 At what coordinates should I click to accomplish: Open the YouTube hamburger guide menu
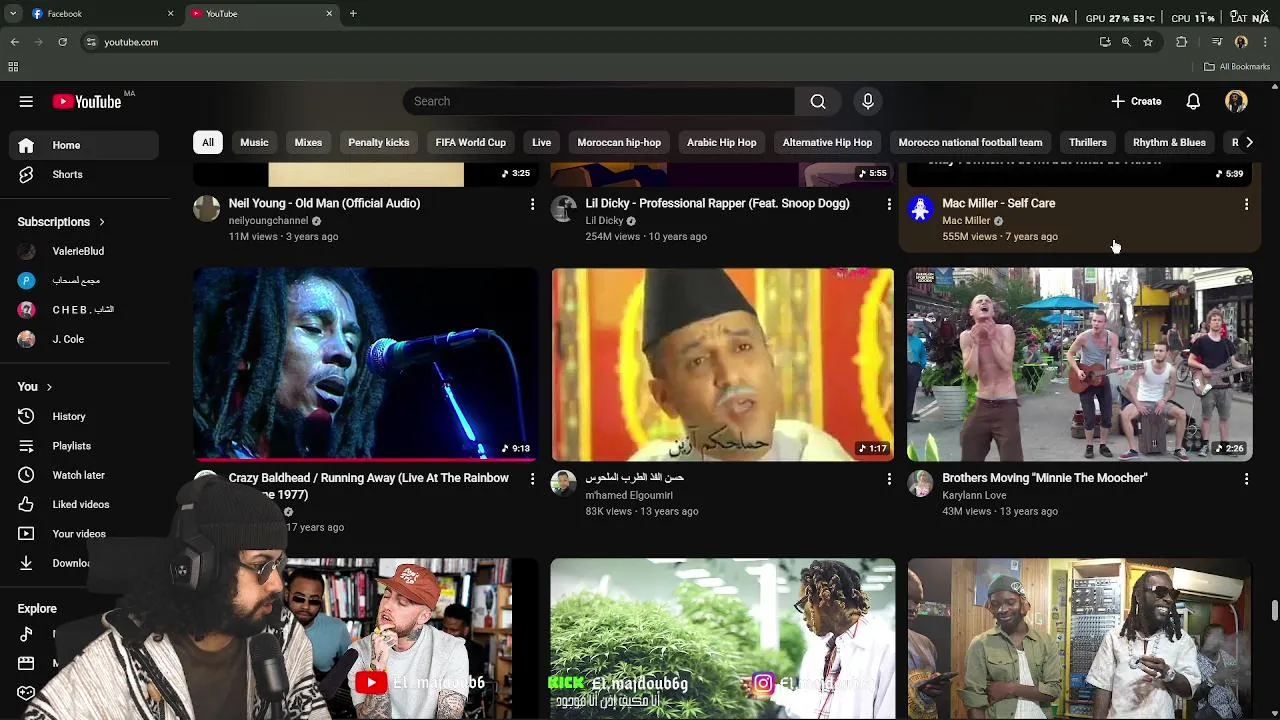pyautogui.click(x=26, y=101)
